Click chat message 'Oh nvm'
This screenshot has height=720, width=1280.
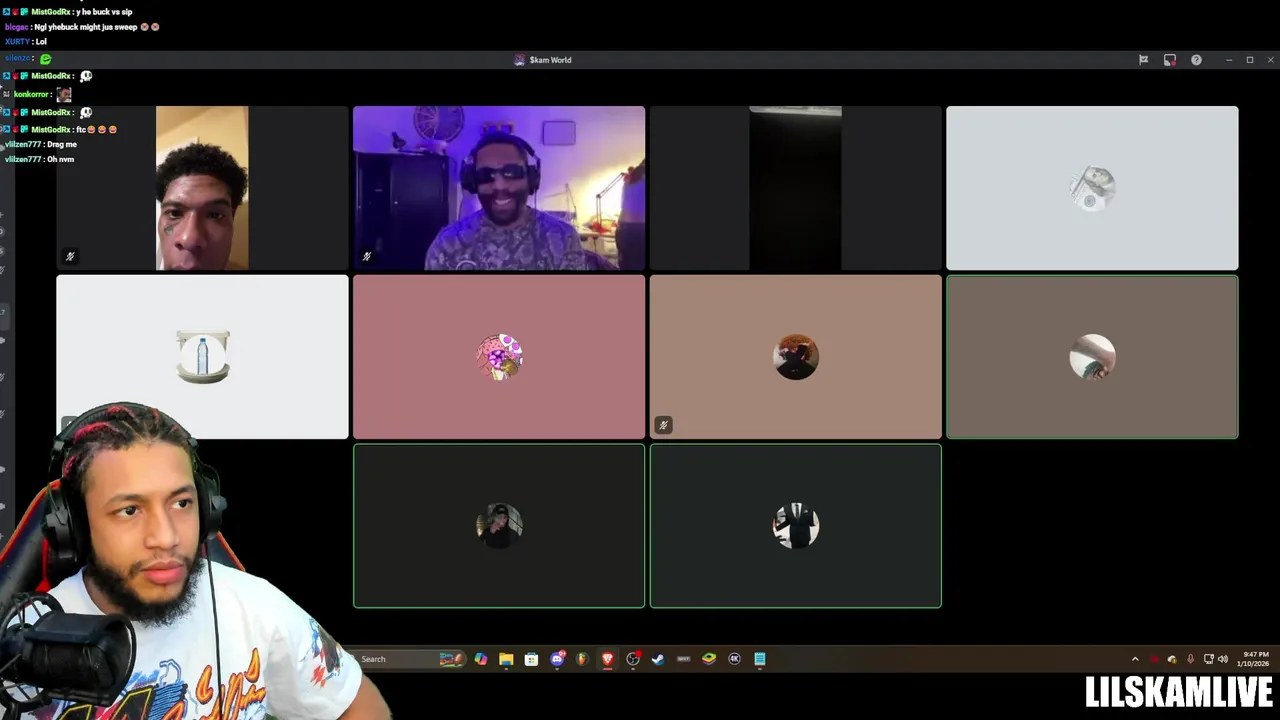pyautogui.click(x=60, y=159)
